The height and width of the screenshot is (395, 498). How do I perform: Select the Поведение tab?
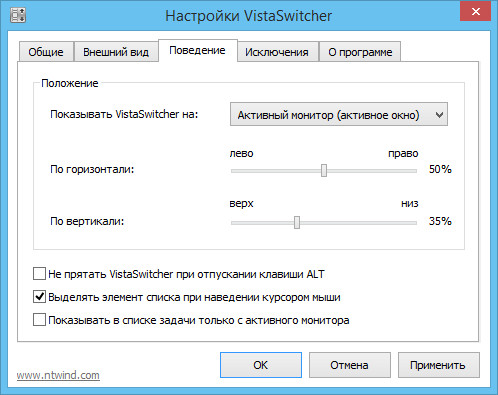[x=198, y=50]
